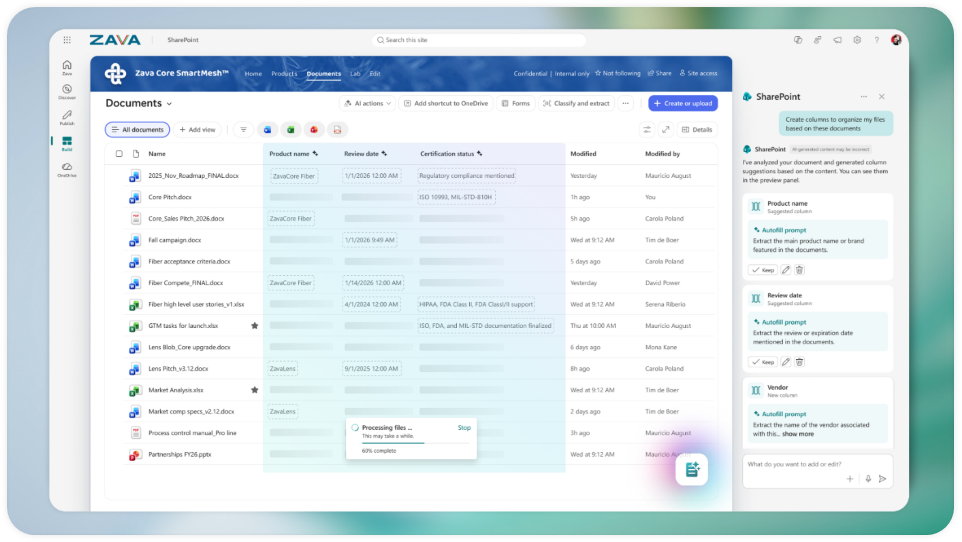
Task: Send the chat message arrow icon
Action: (883, 479)
